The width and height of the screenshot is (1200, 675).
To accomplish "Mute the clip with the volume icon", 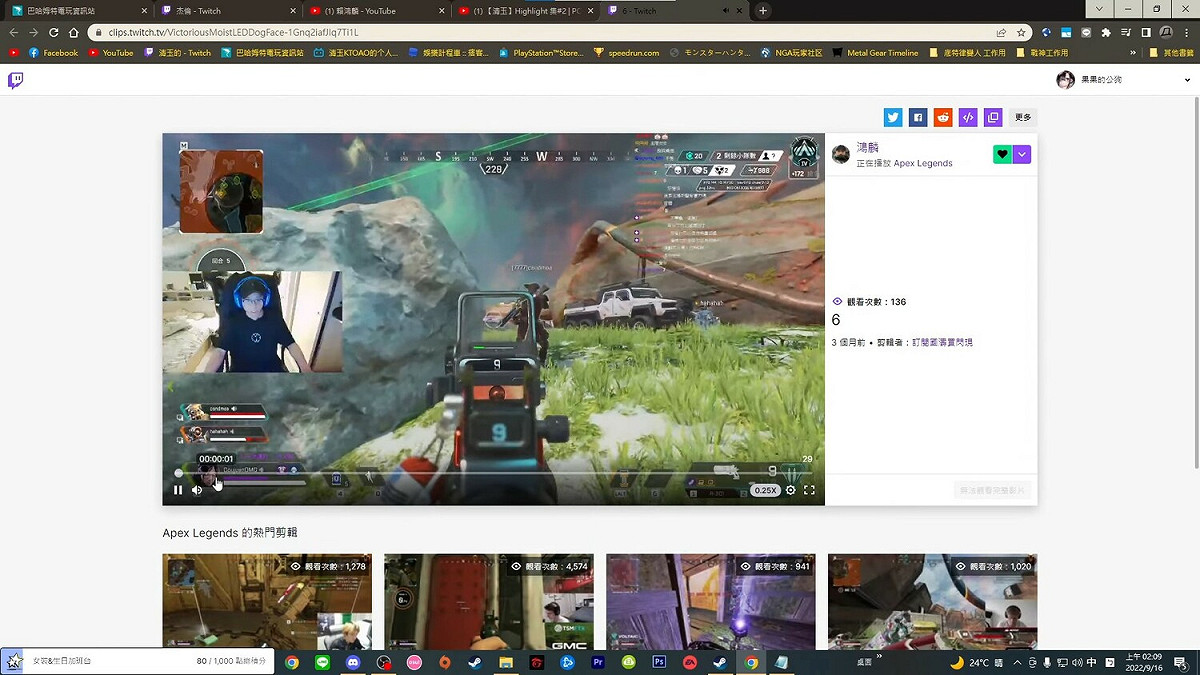I will (x=197, y=490).
